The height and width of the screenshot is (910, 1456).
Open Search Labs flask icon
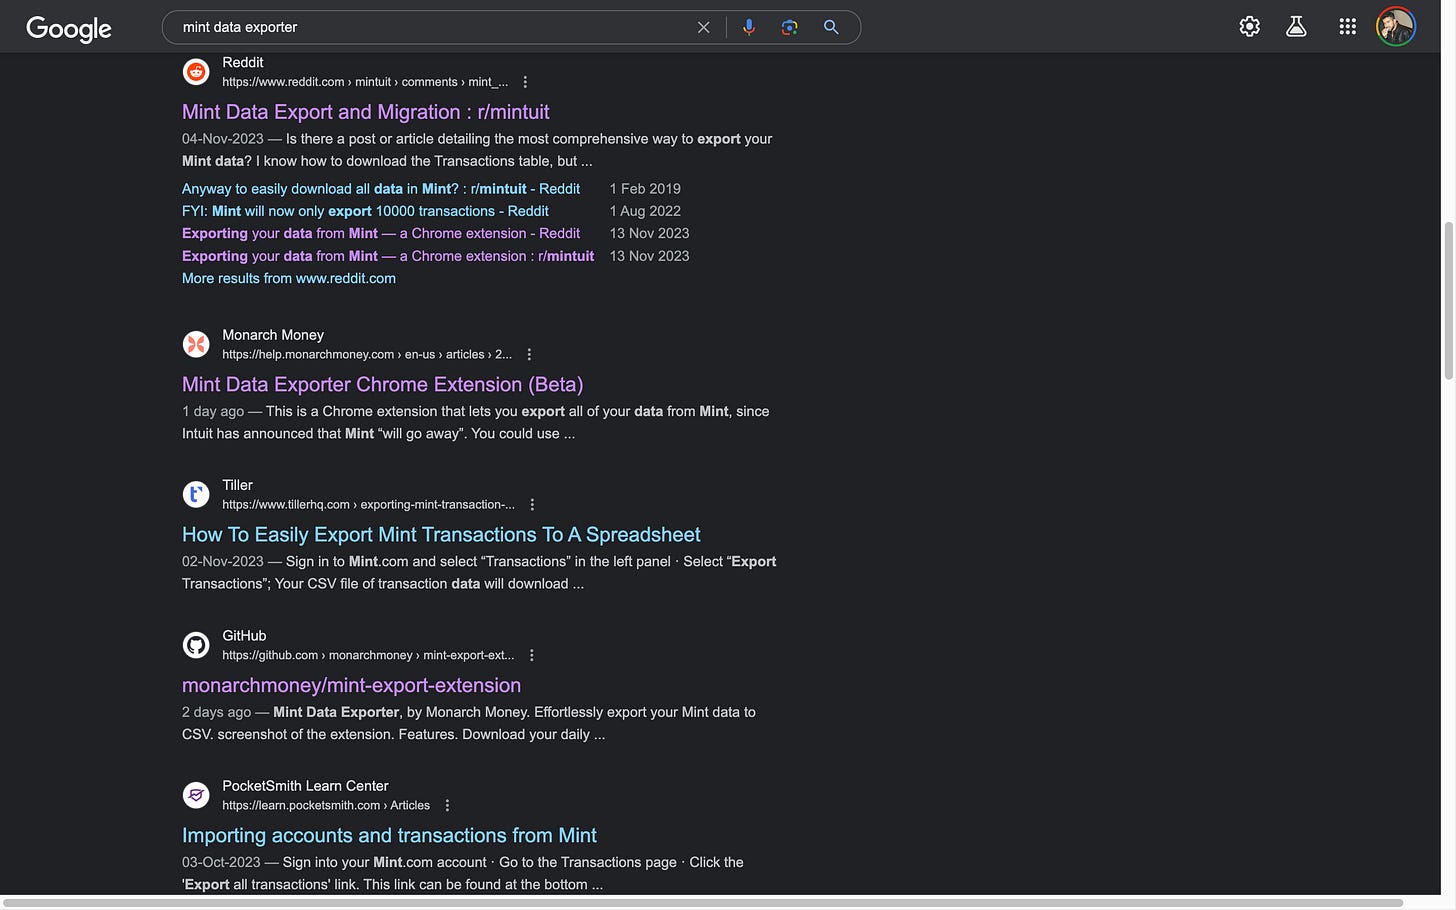pos(1296,27)
